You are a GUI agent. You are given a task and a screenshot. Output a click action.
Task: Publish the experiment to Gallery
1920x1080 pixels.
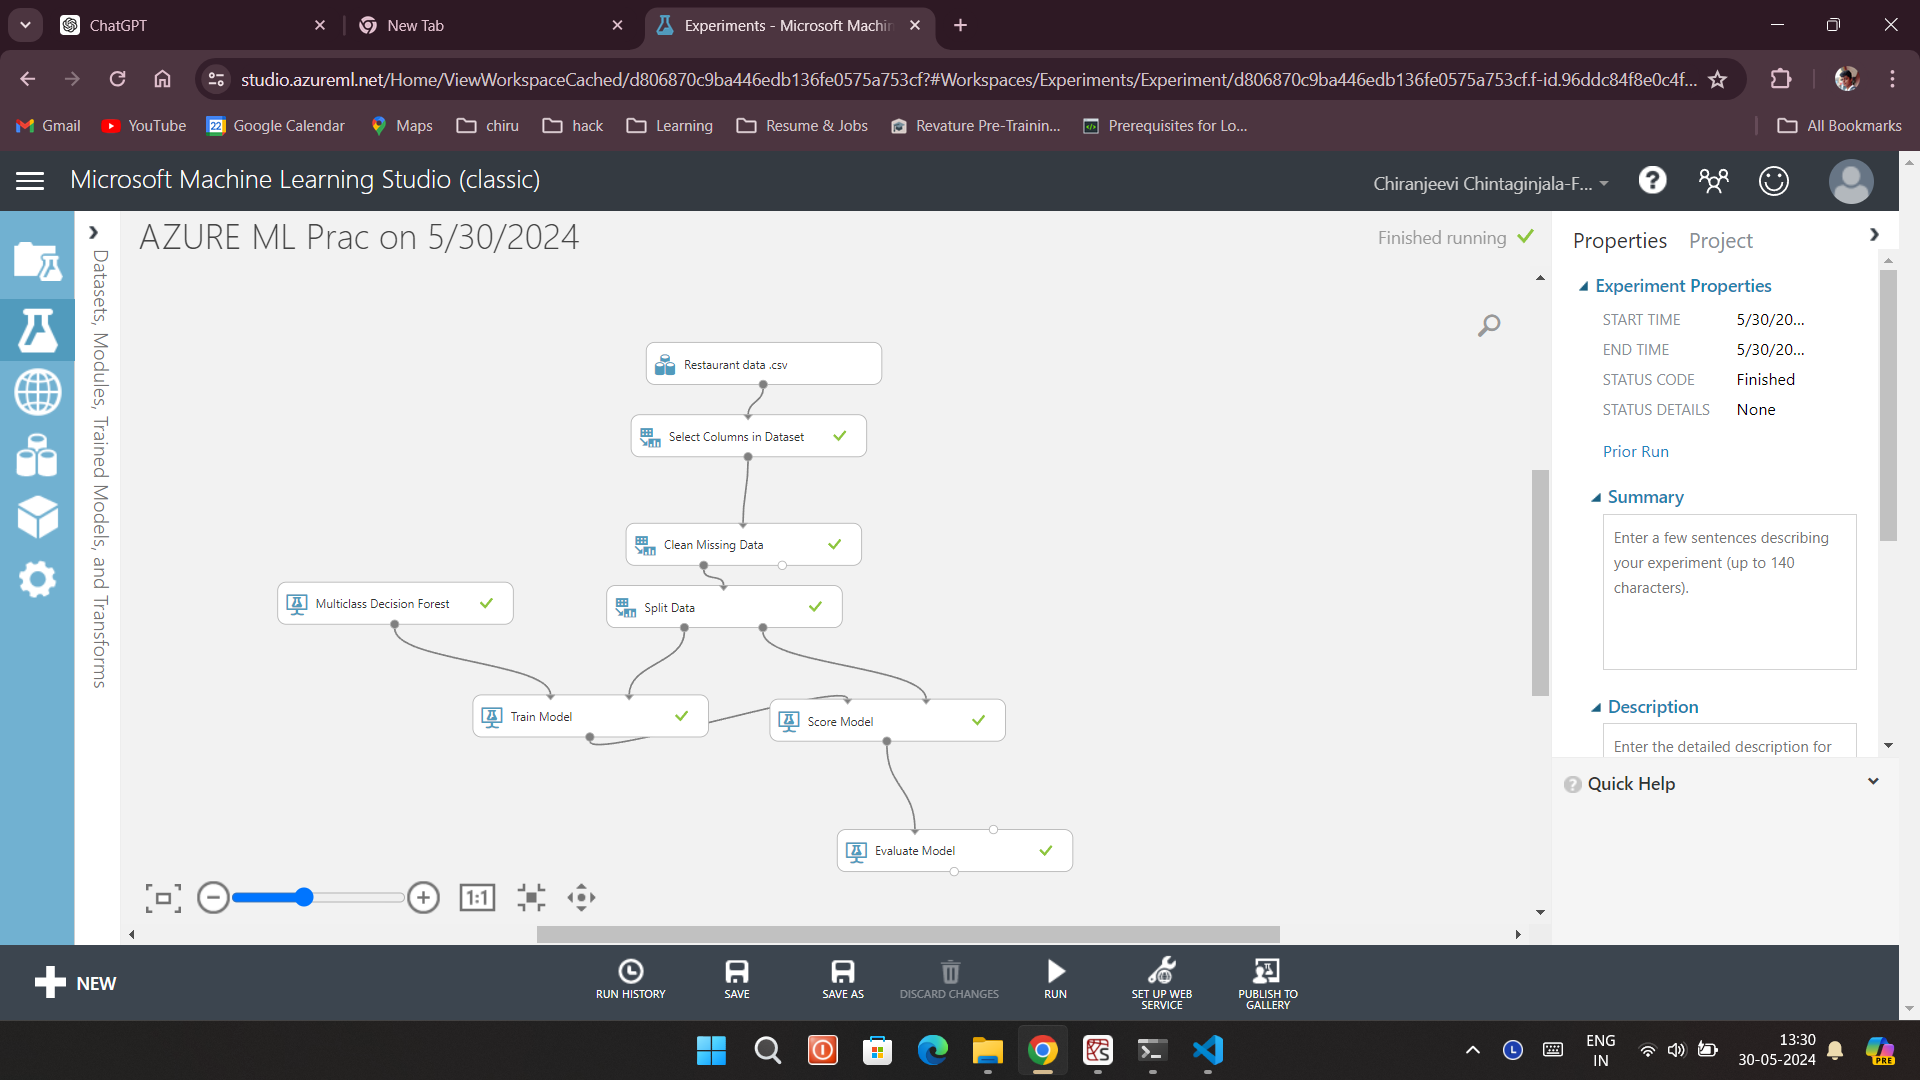pos(1268,983)
